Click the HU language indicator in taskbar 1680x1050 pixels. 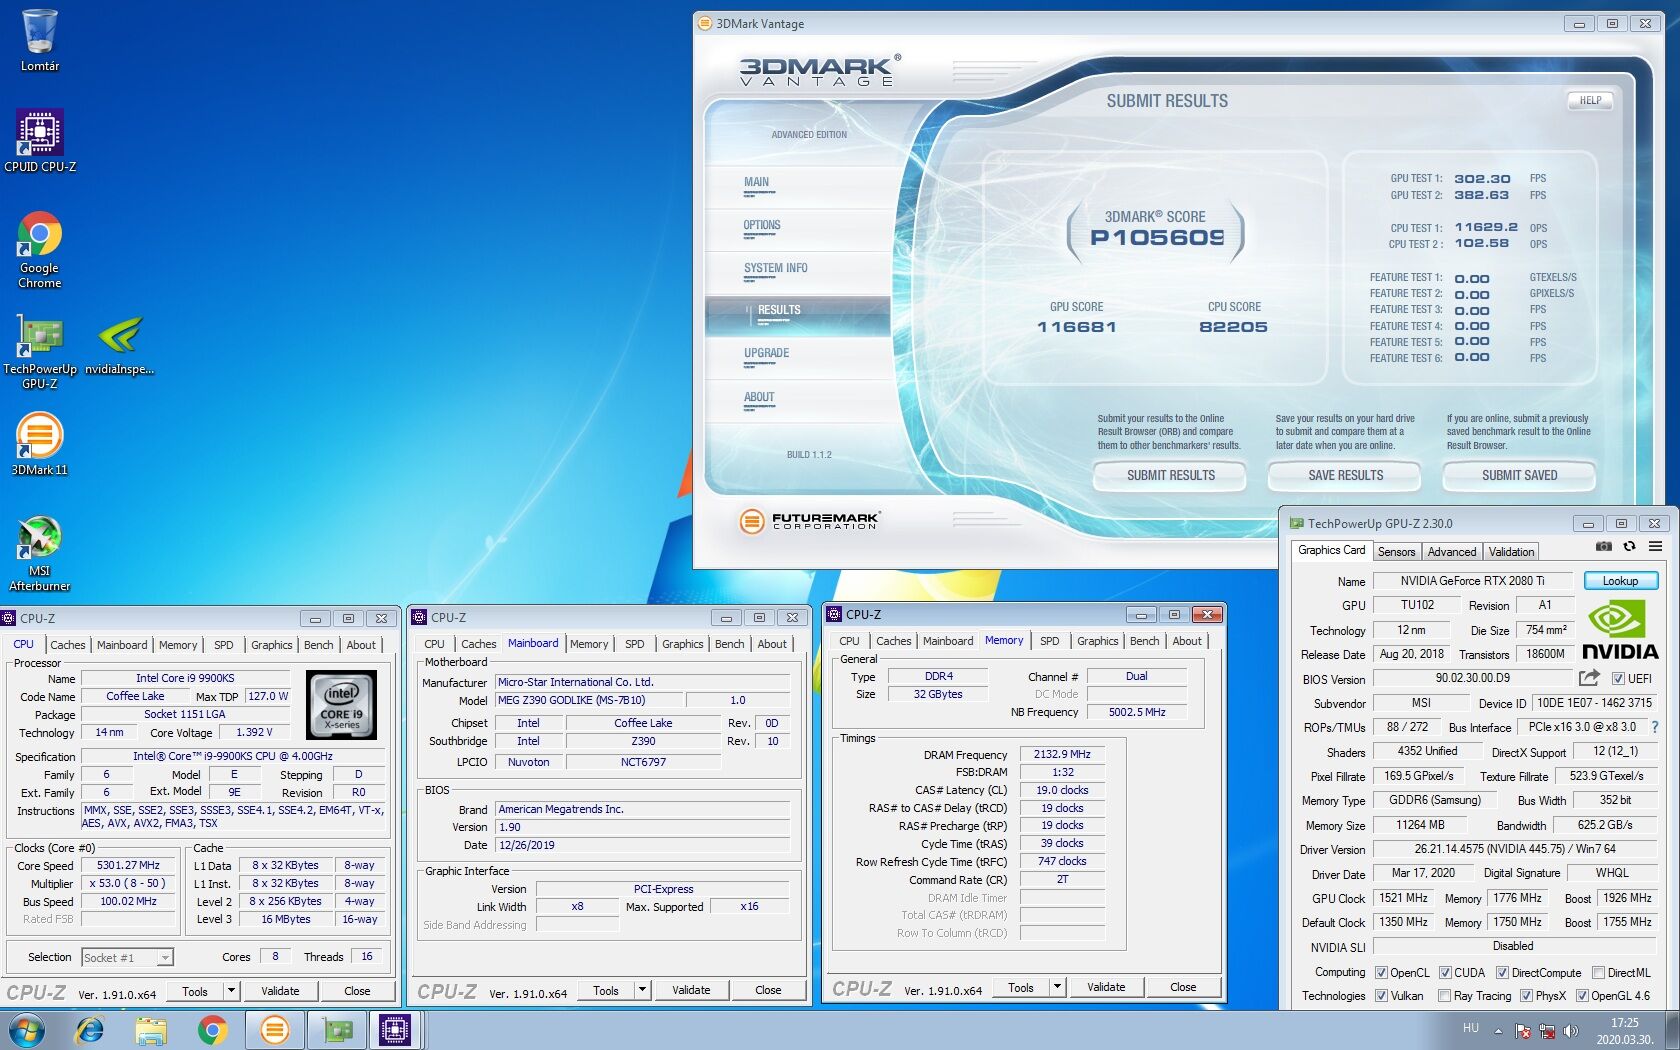pyautogui.click(x=1470, y=1028)
